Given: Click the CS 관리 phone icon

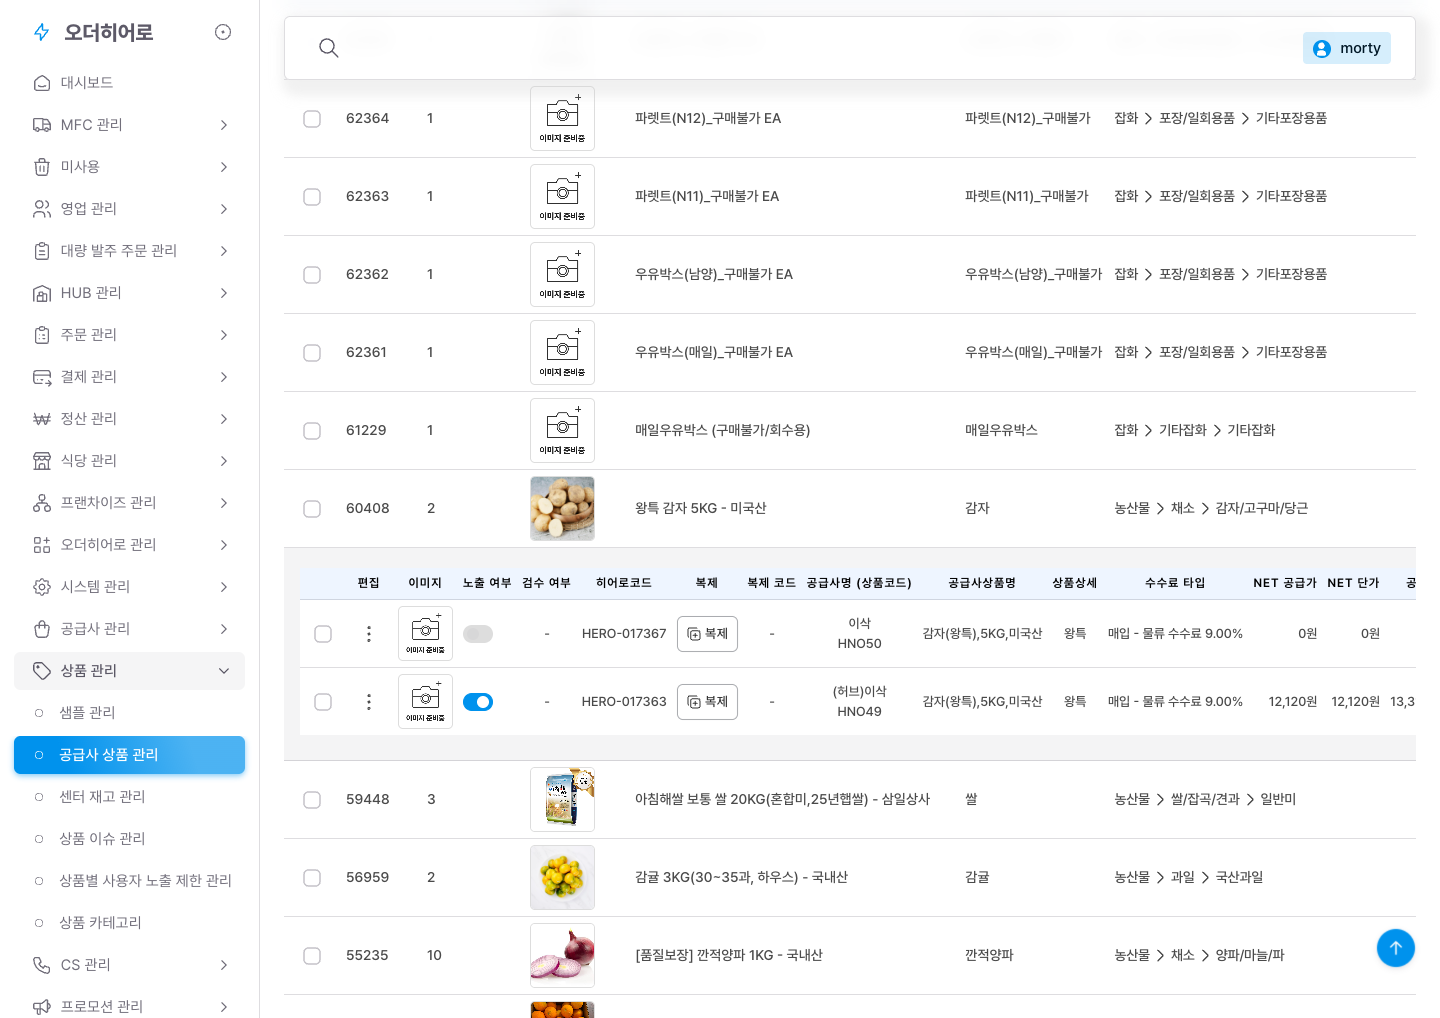Looking at the screenshot, I should coord(42,965).
